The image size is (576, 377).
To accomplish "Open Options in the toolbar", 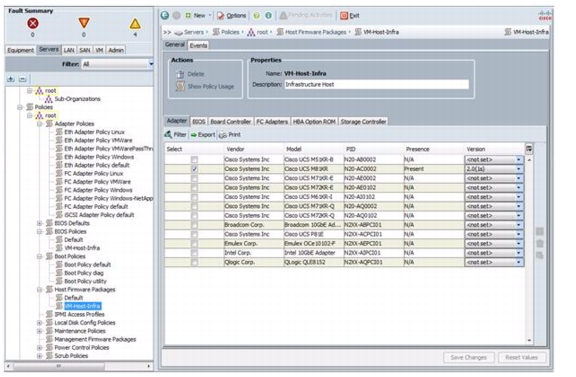I will pos(231,15).
